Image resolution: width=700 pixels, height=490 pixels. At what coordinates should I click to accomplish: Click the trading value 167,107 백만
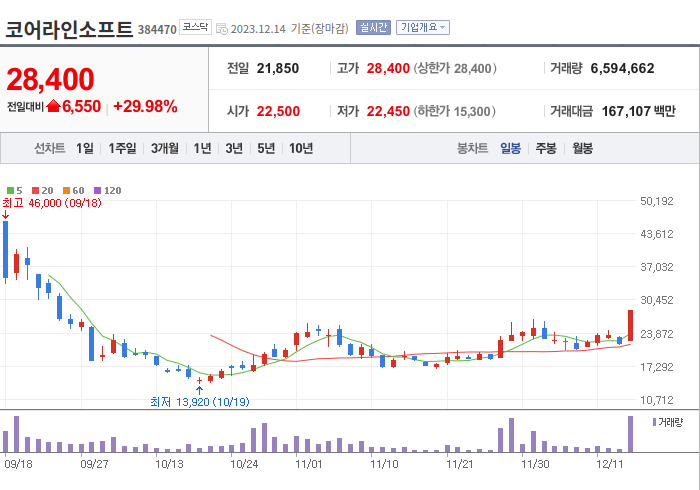pos(638,111)
